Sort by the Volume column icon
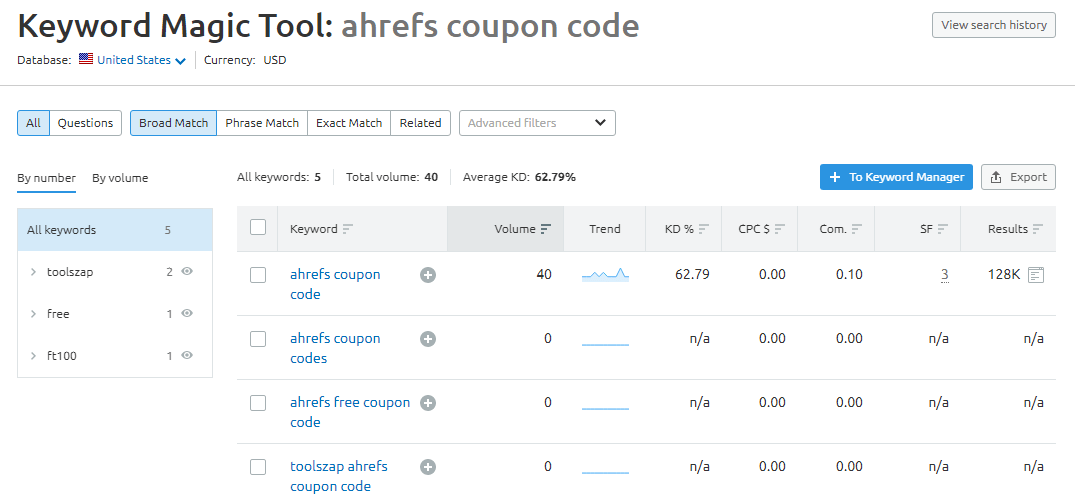Viewport: 1075px width, 503px height. (546, 229)
